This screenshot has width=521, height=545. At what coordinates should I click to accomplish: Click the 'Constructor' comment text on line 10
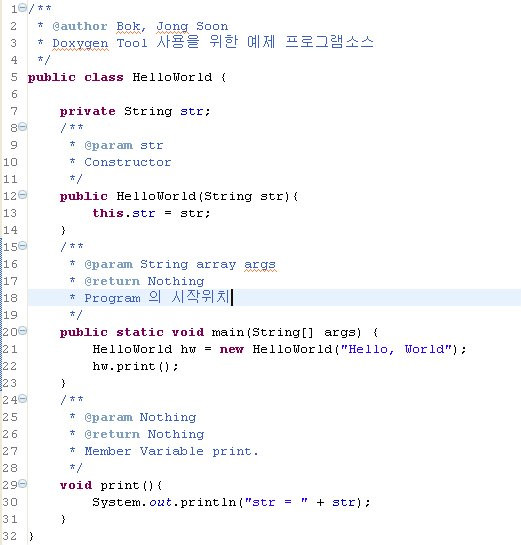coord(128,162)
